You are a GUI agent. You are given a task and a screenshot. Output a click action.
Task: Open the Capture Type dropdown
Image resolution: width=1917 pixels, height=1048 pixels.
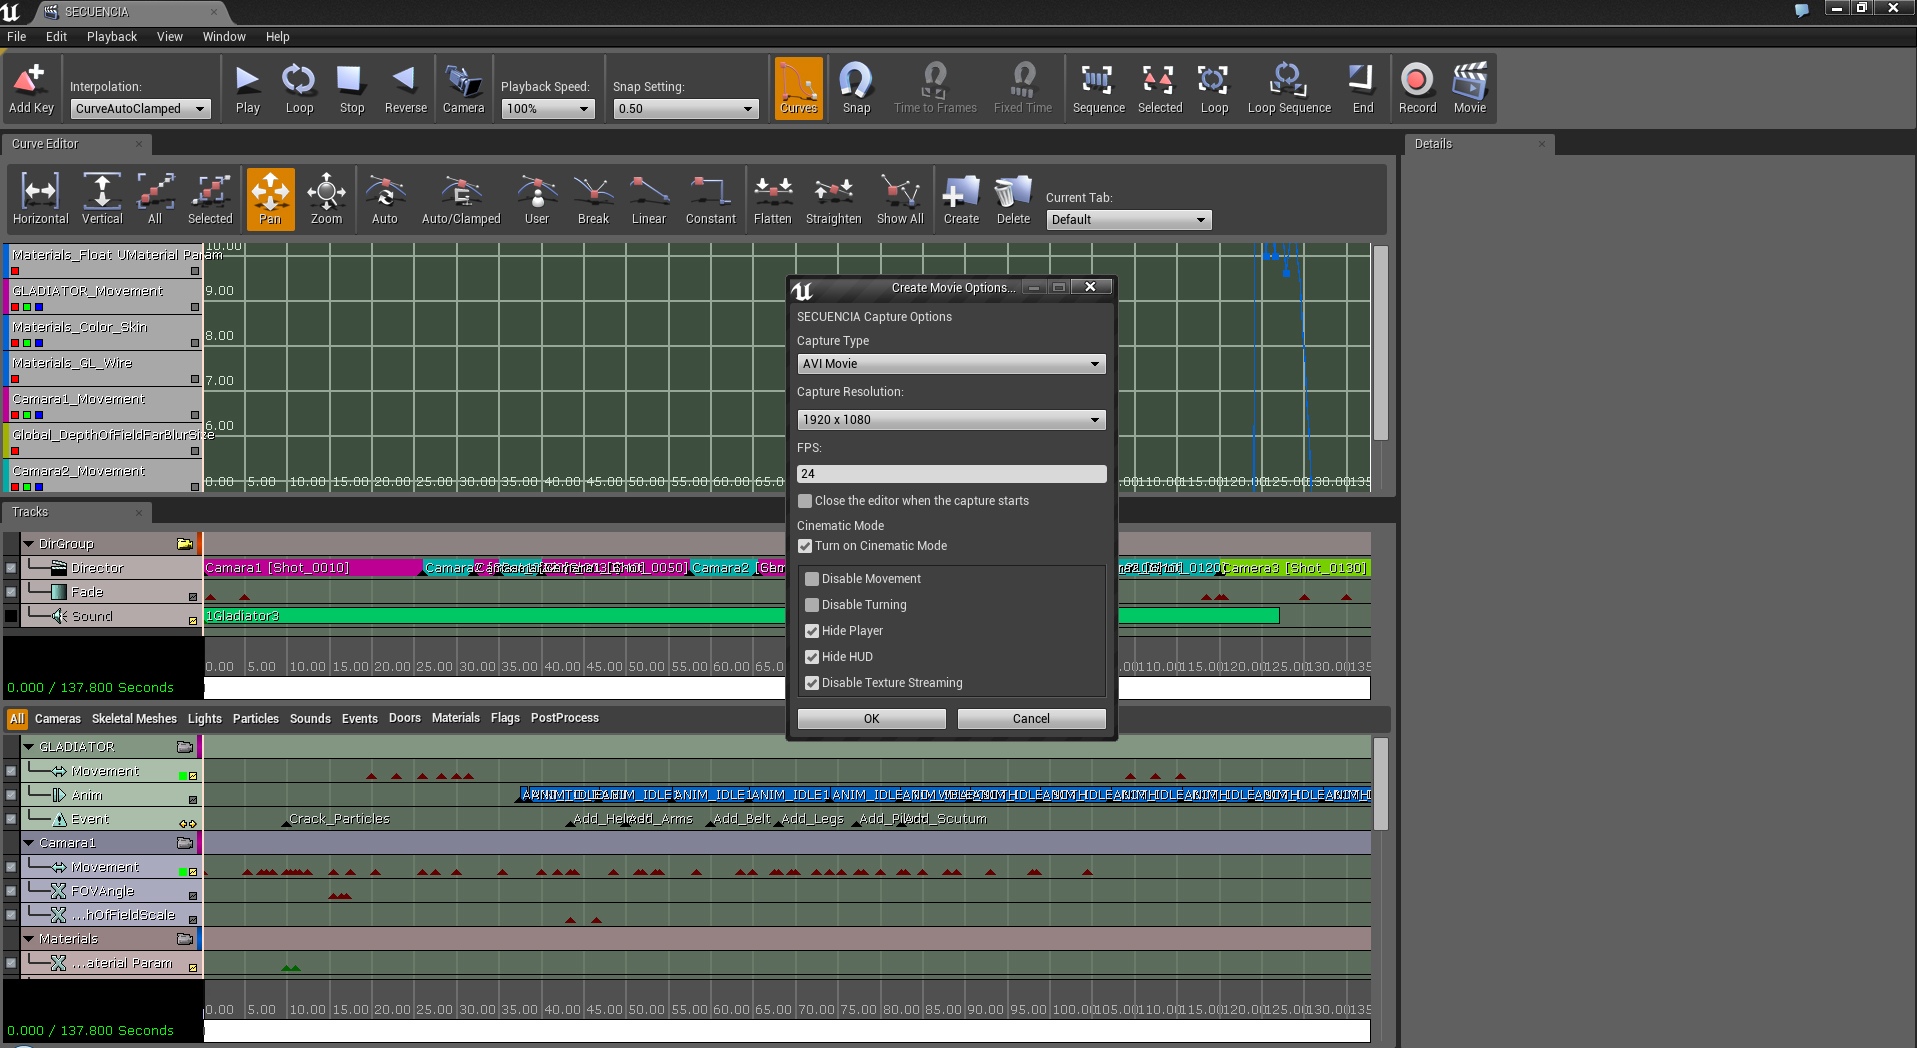click(x=951, y=364)
